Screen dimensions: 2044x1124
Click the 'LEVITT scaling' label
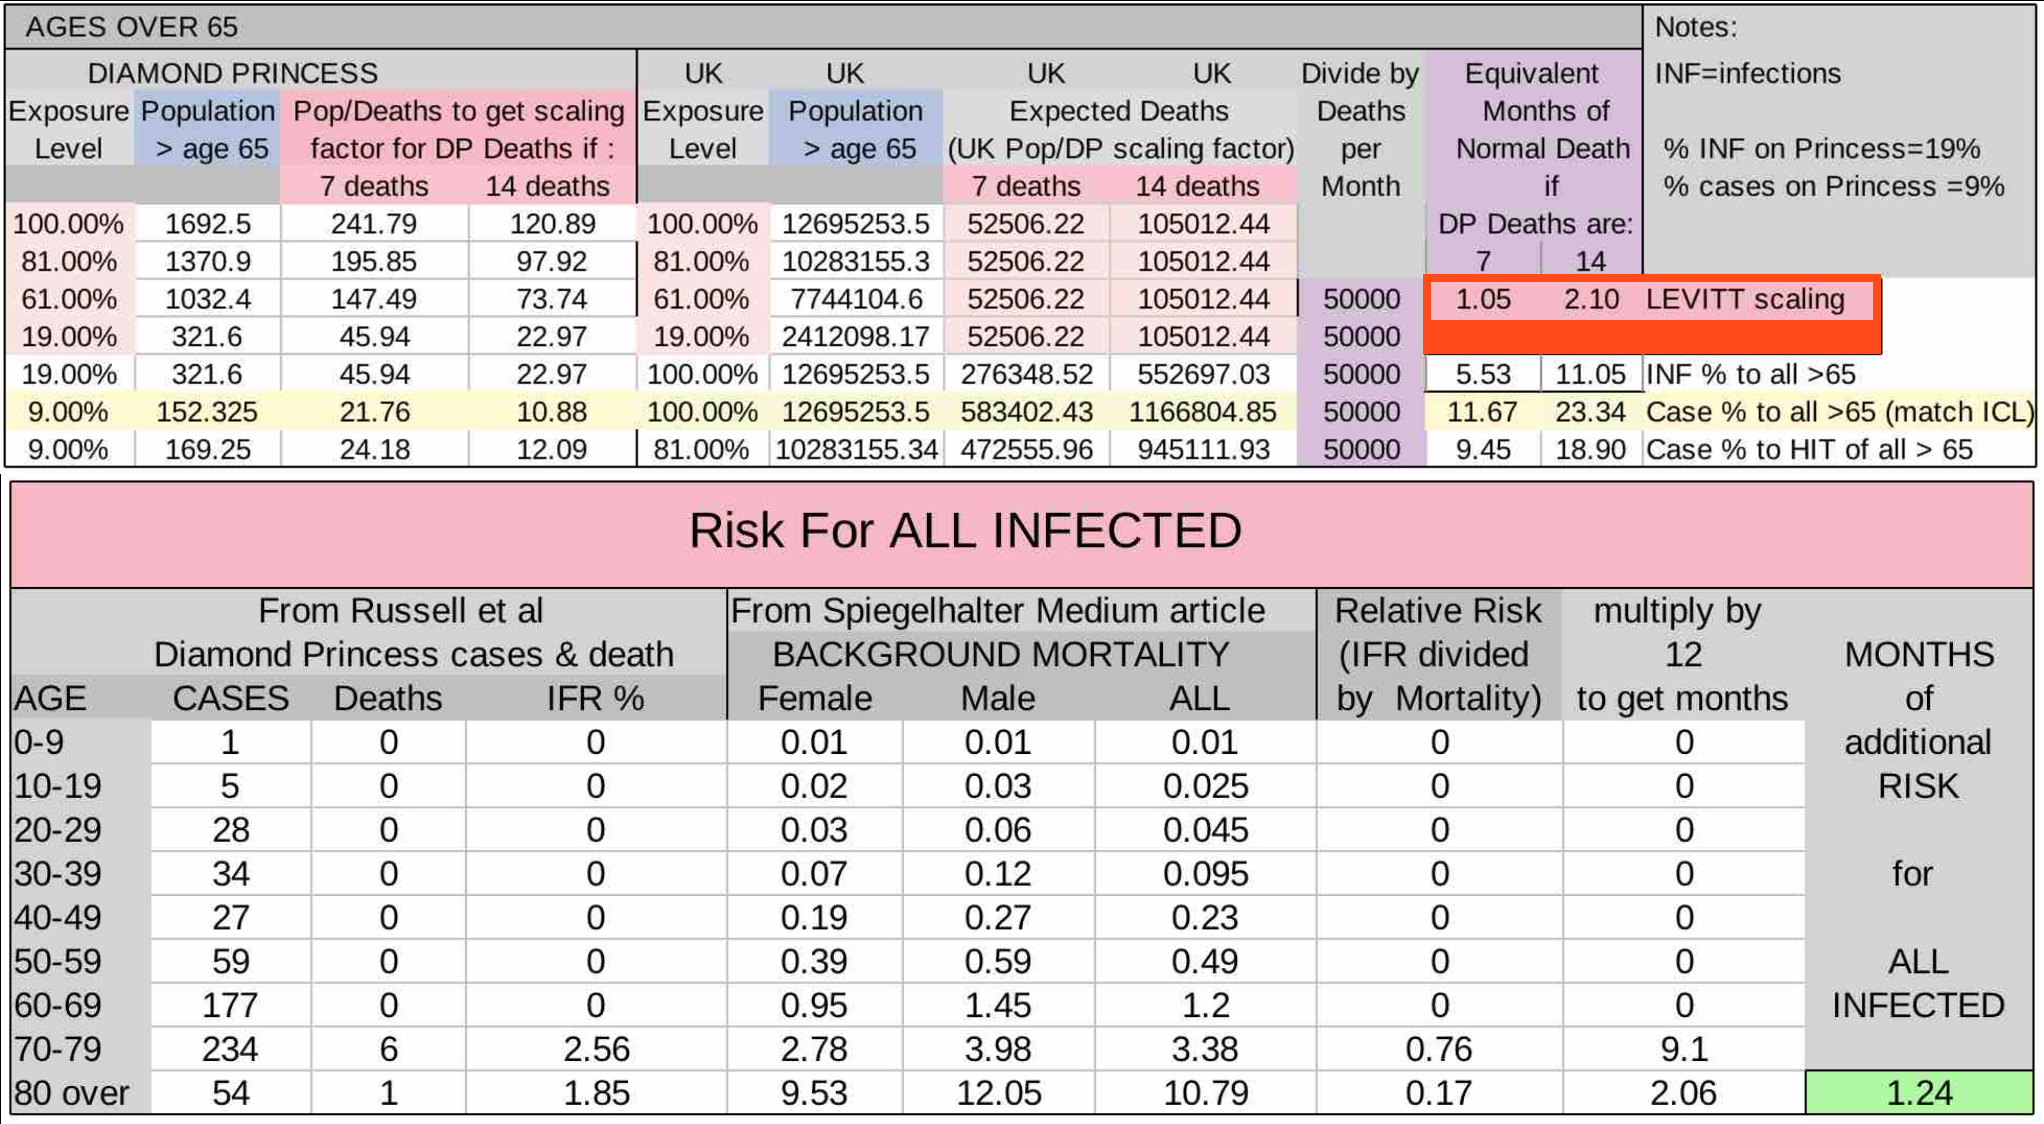point(1745,299)
